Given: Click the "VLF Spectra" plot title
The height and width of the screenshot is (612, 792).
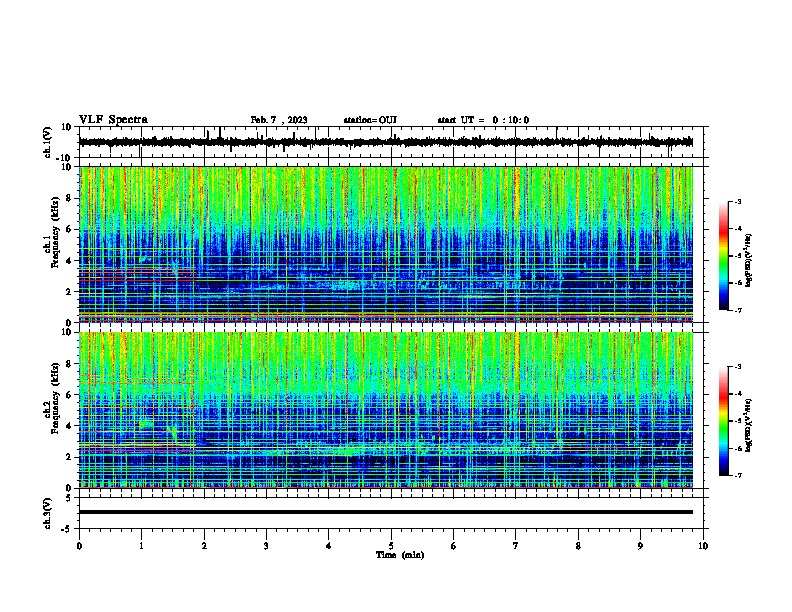Looking at the screenshot, I should pyautogui.click(x=113, y=120).
